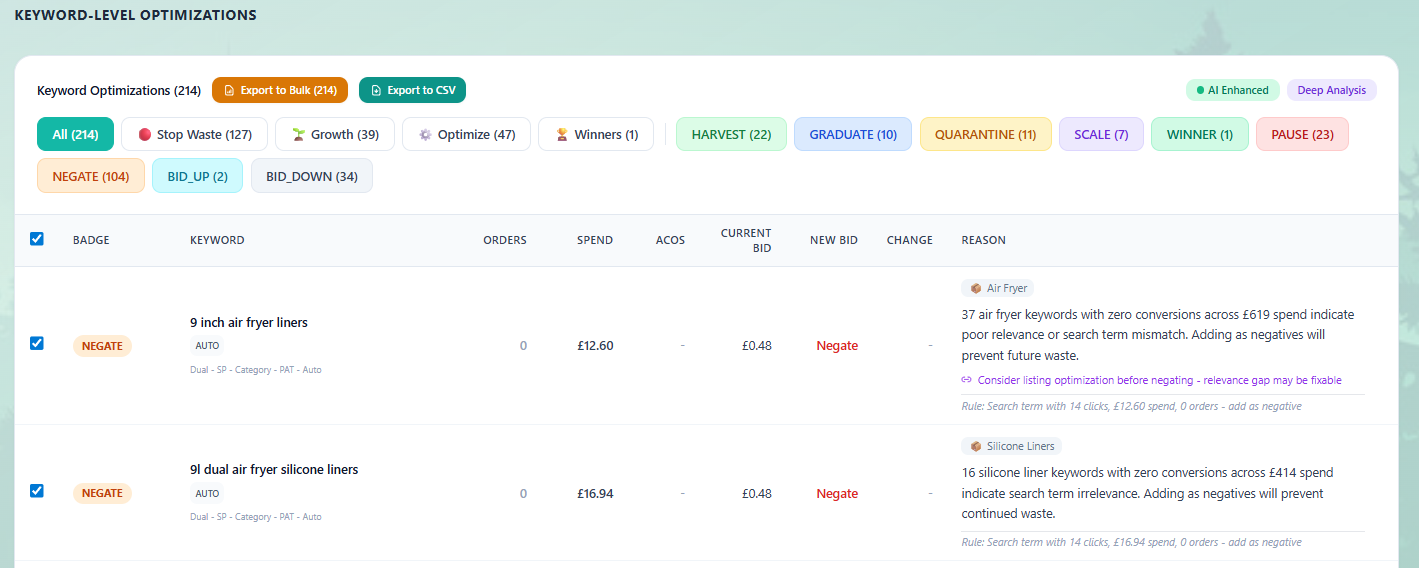Image resolution: width=1419 pixels, height=568 pixels.
Task: Open the listing optimization suggestion link
Action: [x=1159, y=380]
